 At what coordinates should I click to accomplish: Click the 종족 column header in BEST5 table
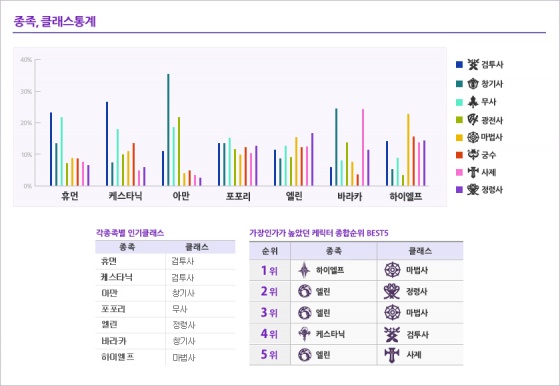pos(334,251)
